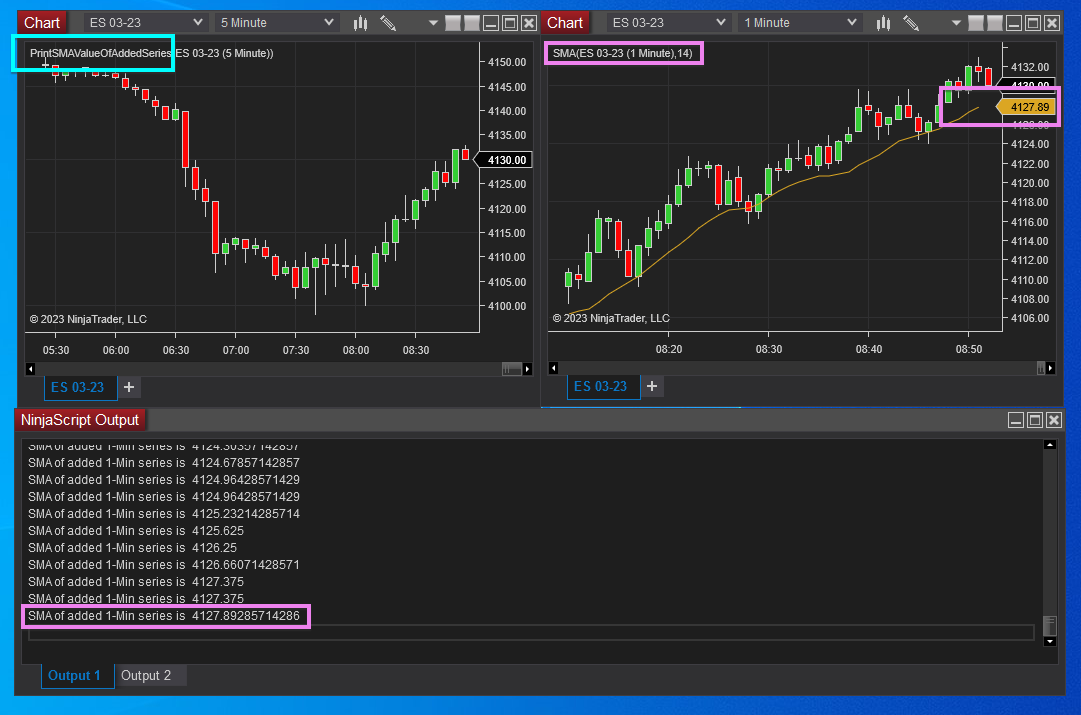Click Chart title of the 5 Minute window

click(x=42, y=23)
